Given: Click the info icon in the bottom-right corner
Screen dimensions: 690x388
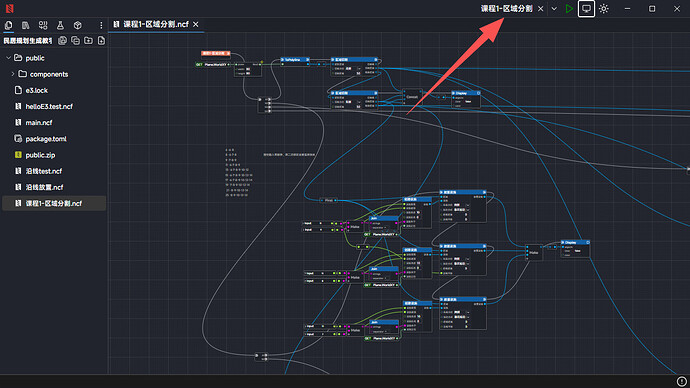Looking at the screenshot, I should pyautogui.click(x=682, y=381).
